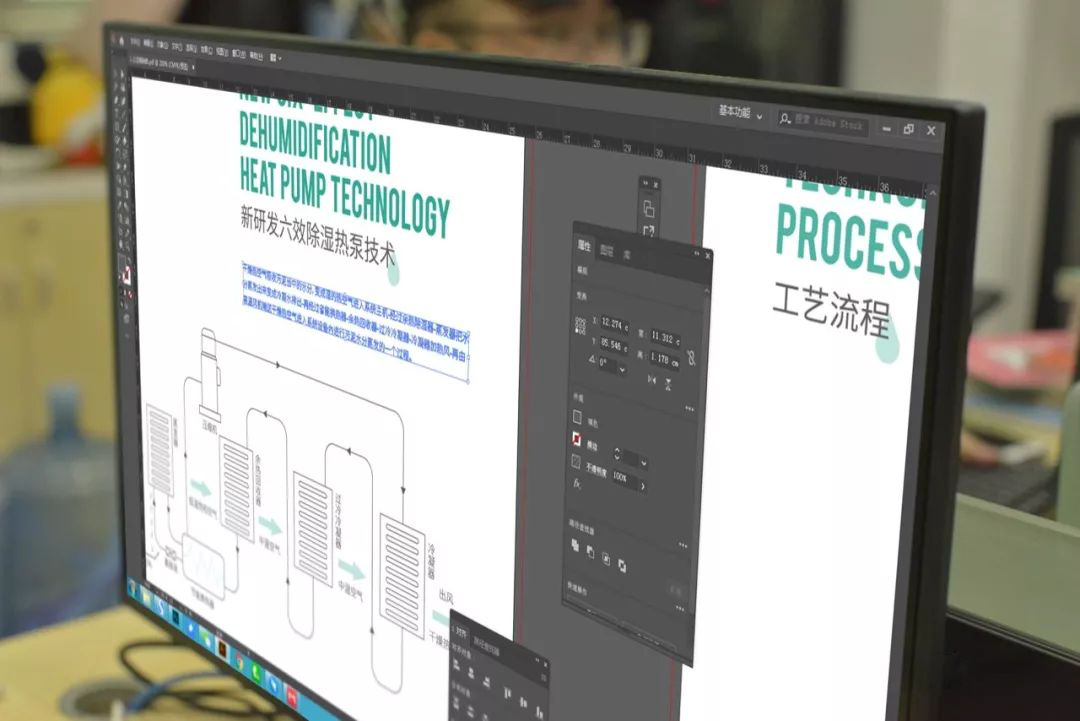Click the Intersect pathfinder icon
The height and width of the screenshot is (721, 1080).
[606, 559]
